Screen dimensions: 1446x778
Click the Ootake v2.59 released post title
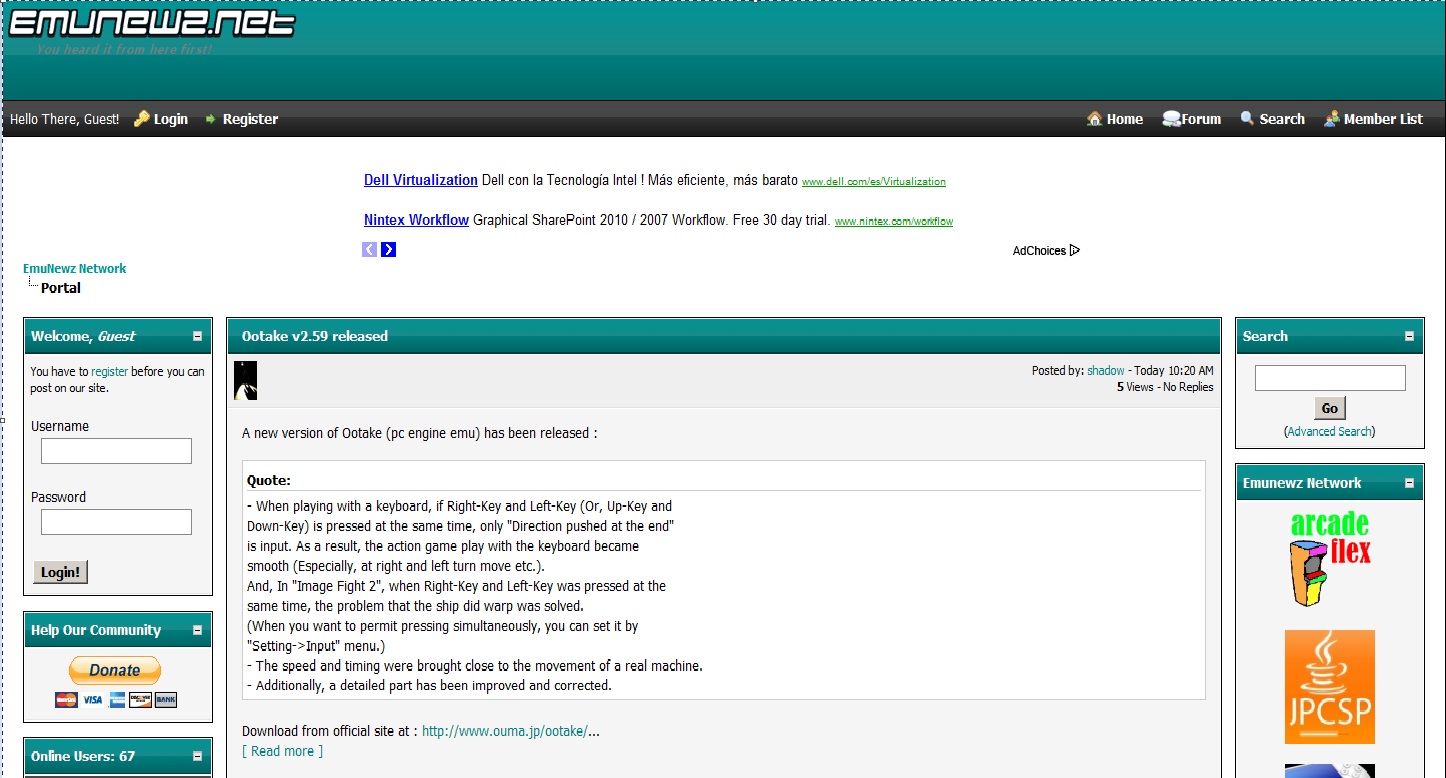coord(315,336)
